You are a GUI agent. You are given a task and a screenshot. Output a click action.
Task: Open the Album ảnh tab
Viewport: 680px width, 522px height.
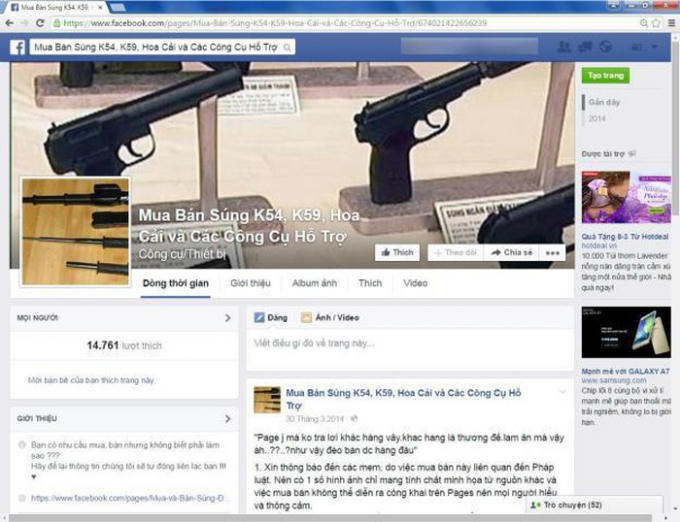[x=312, y=283]
